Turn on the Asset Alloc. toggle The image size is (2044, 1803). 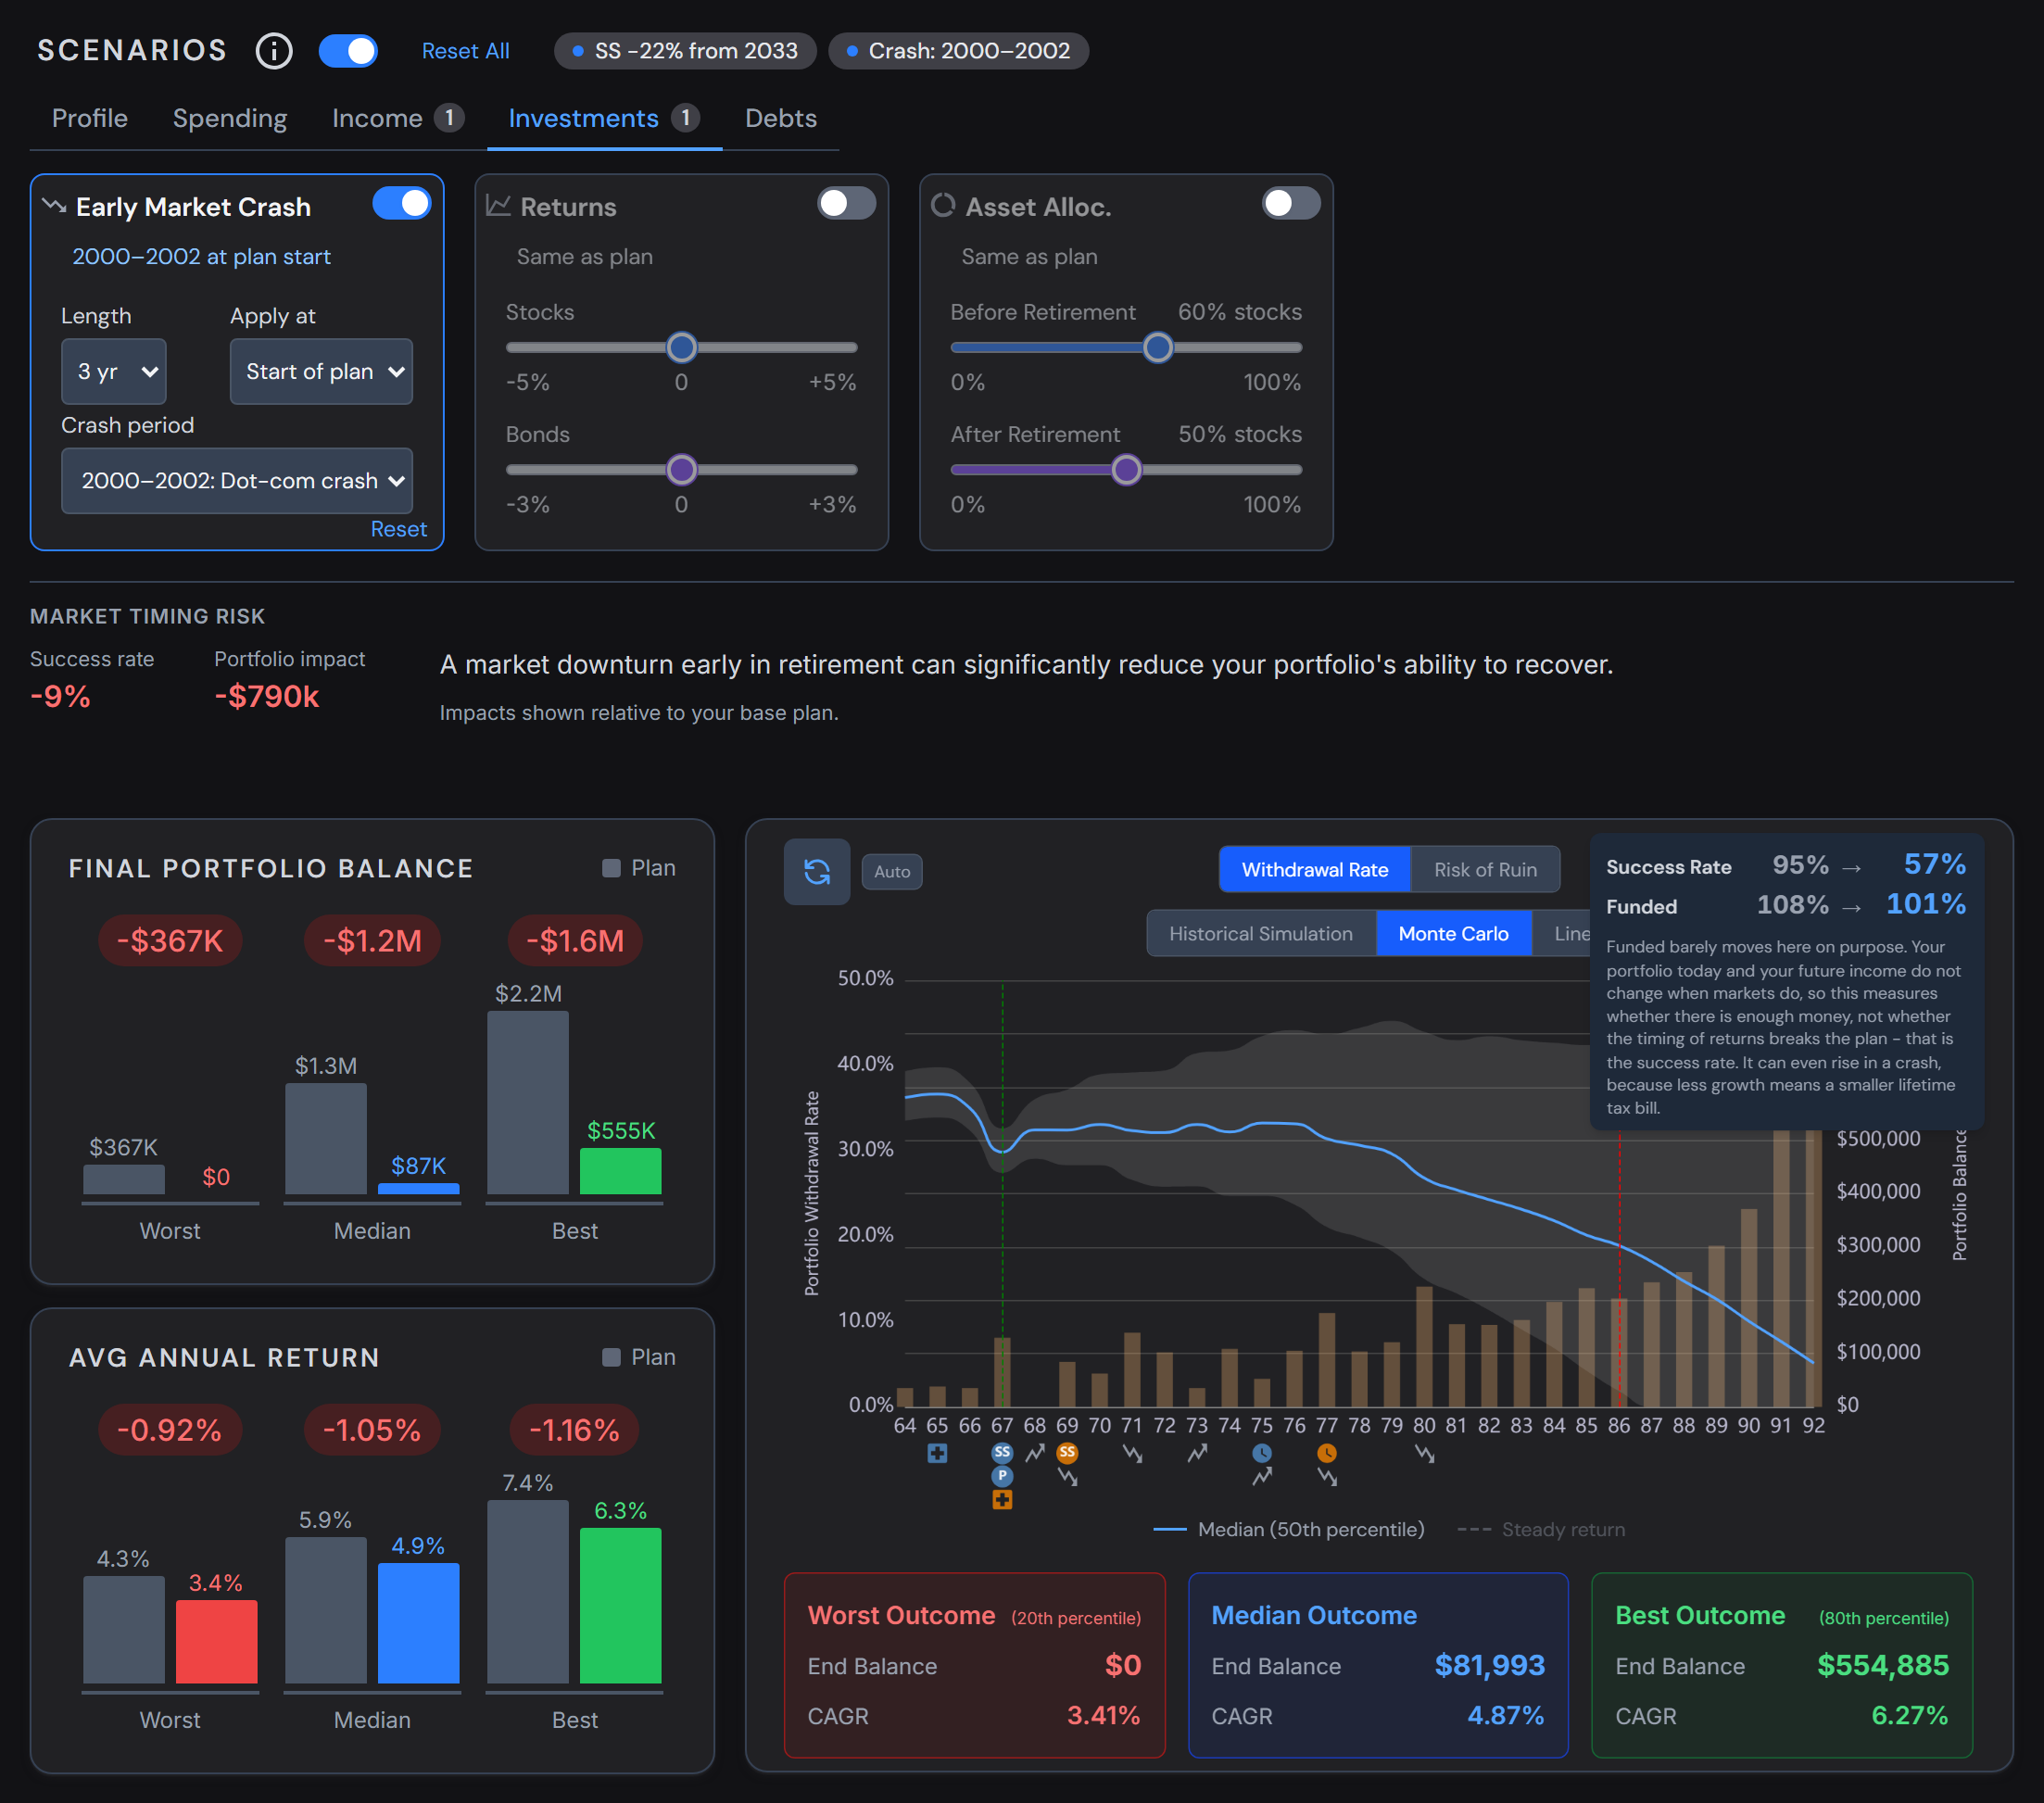(1291, 203)
